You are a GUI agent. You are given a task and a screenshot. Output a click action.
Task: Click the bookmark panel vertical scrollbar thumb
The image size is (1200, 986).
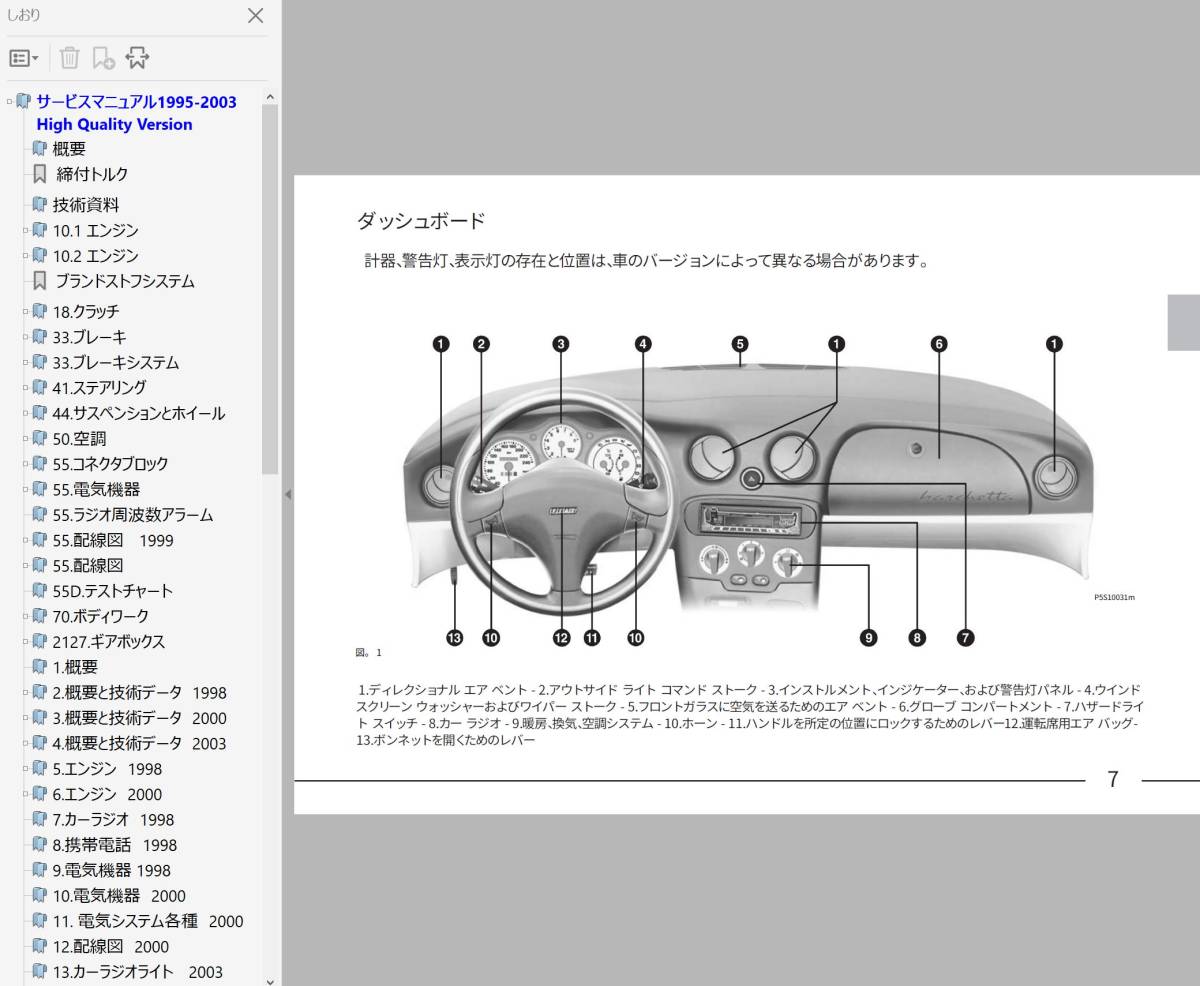coord(270,288)
